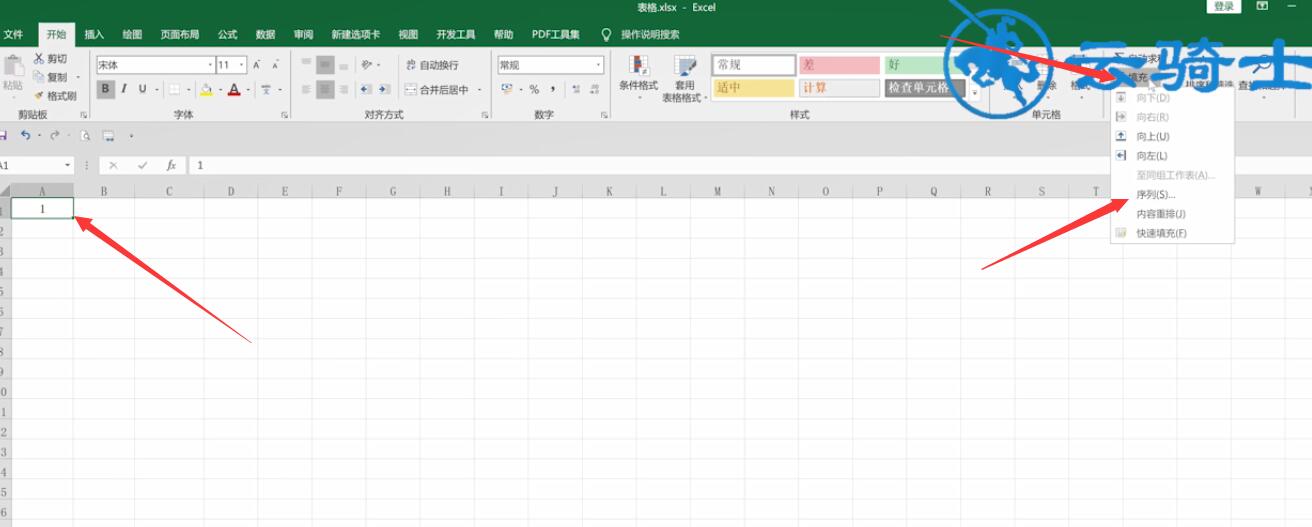
Task: Expand the font color dropdown arrow
Action: point(247,89)
